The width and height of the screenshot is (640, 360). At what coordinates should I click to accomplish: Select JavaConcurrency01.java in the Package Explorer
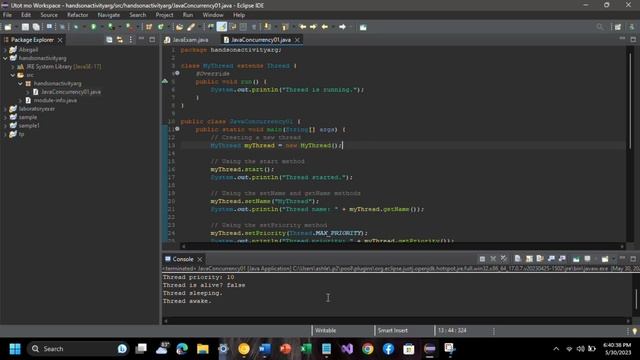[x=71, y=92]
